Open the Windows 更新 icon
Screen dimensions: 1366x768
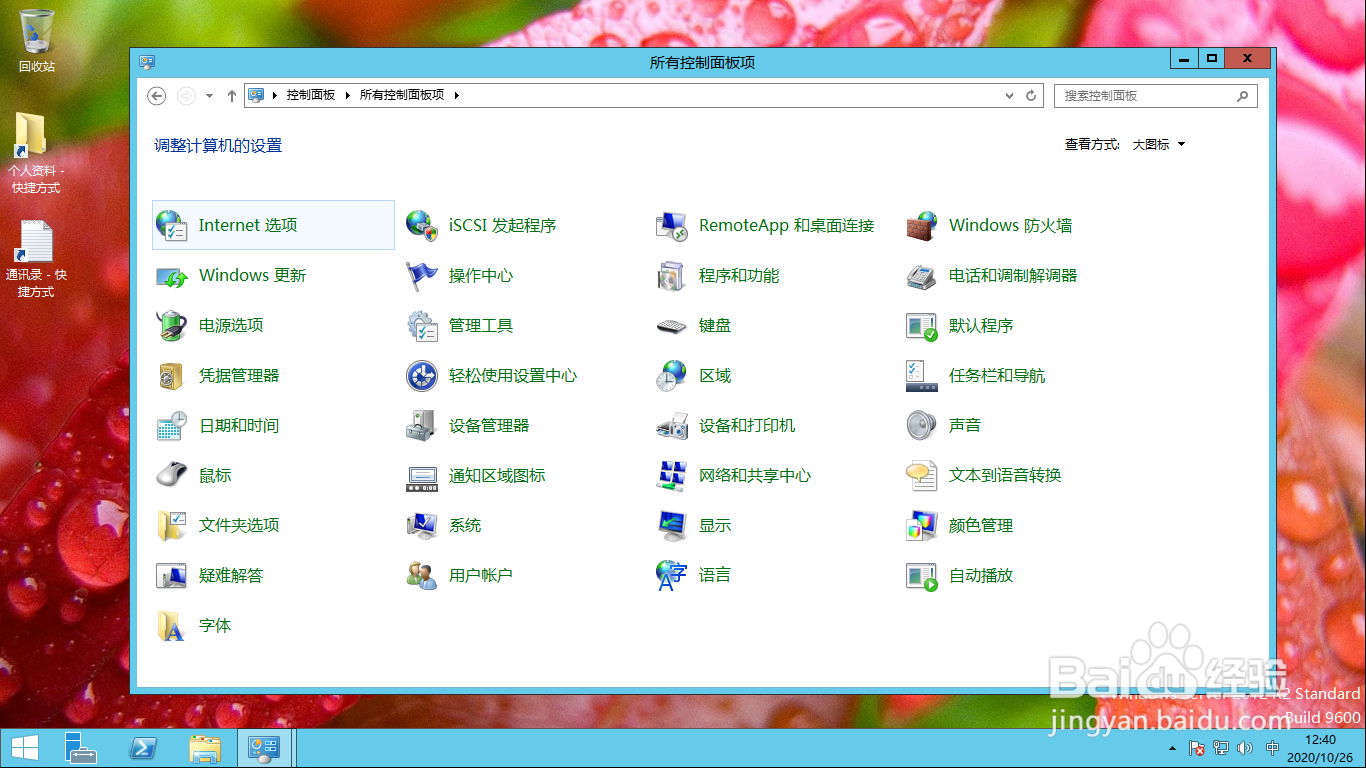[172, 276]
